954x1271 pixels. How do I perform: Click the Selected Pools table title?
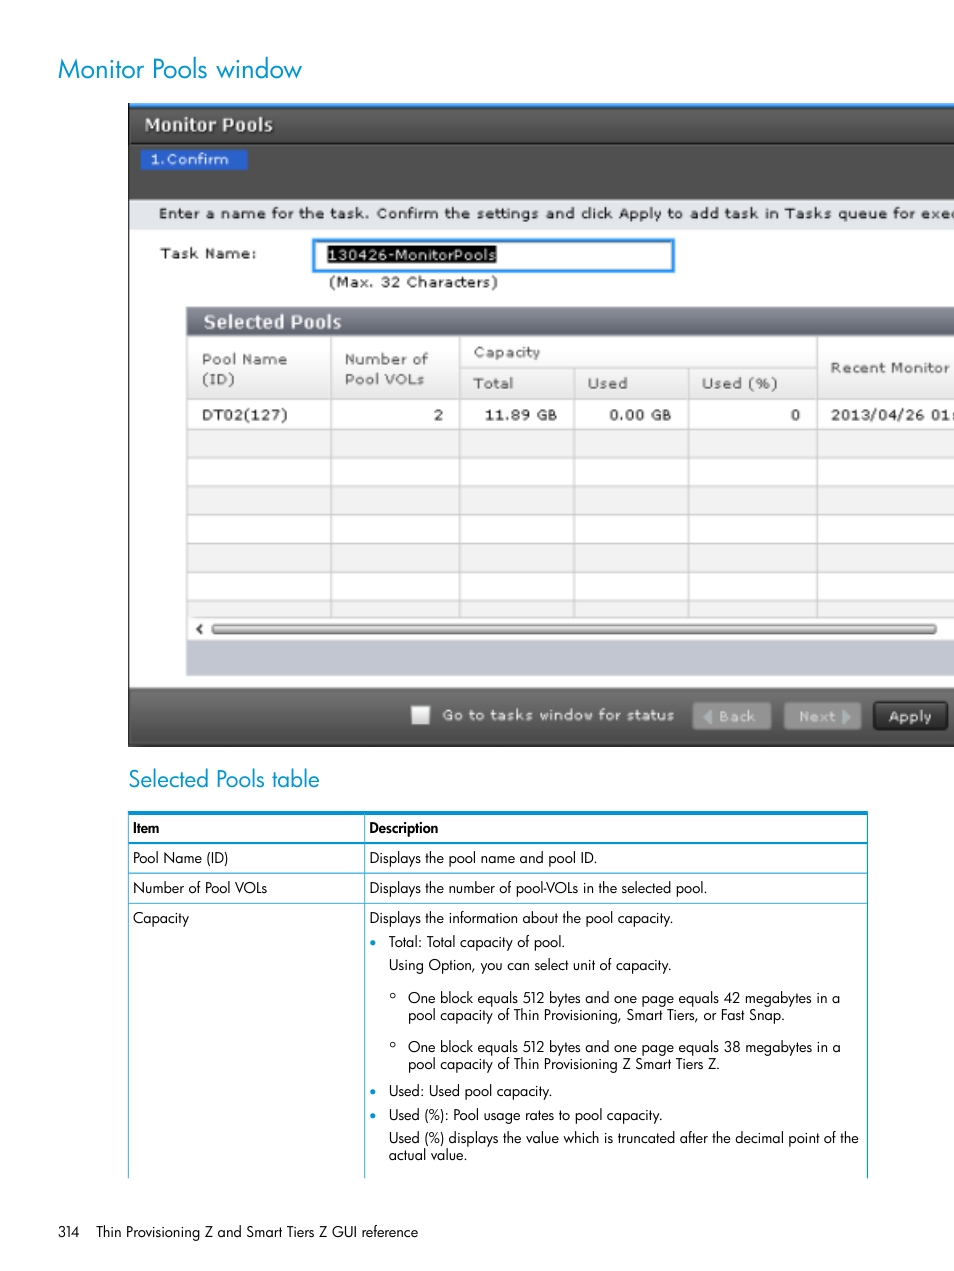coord(272,322)
